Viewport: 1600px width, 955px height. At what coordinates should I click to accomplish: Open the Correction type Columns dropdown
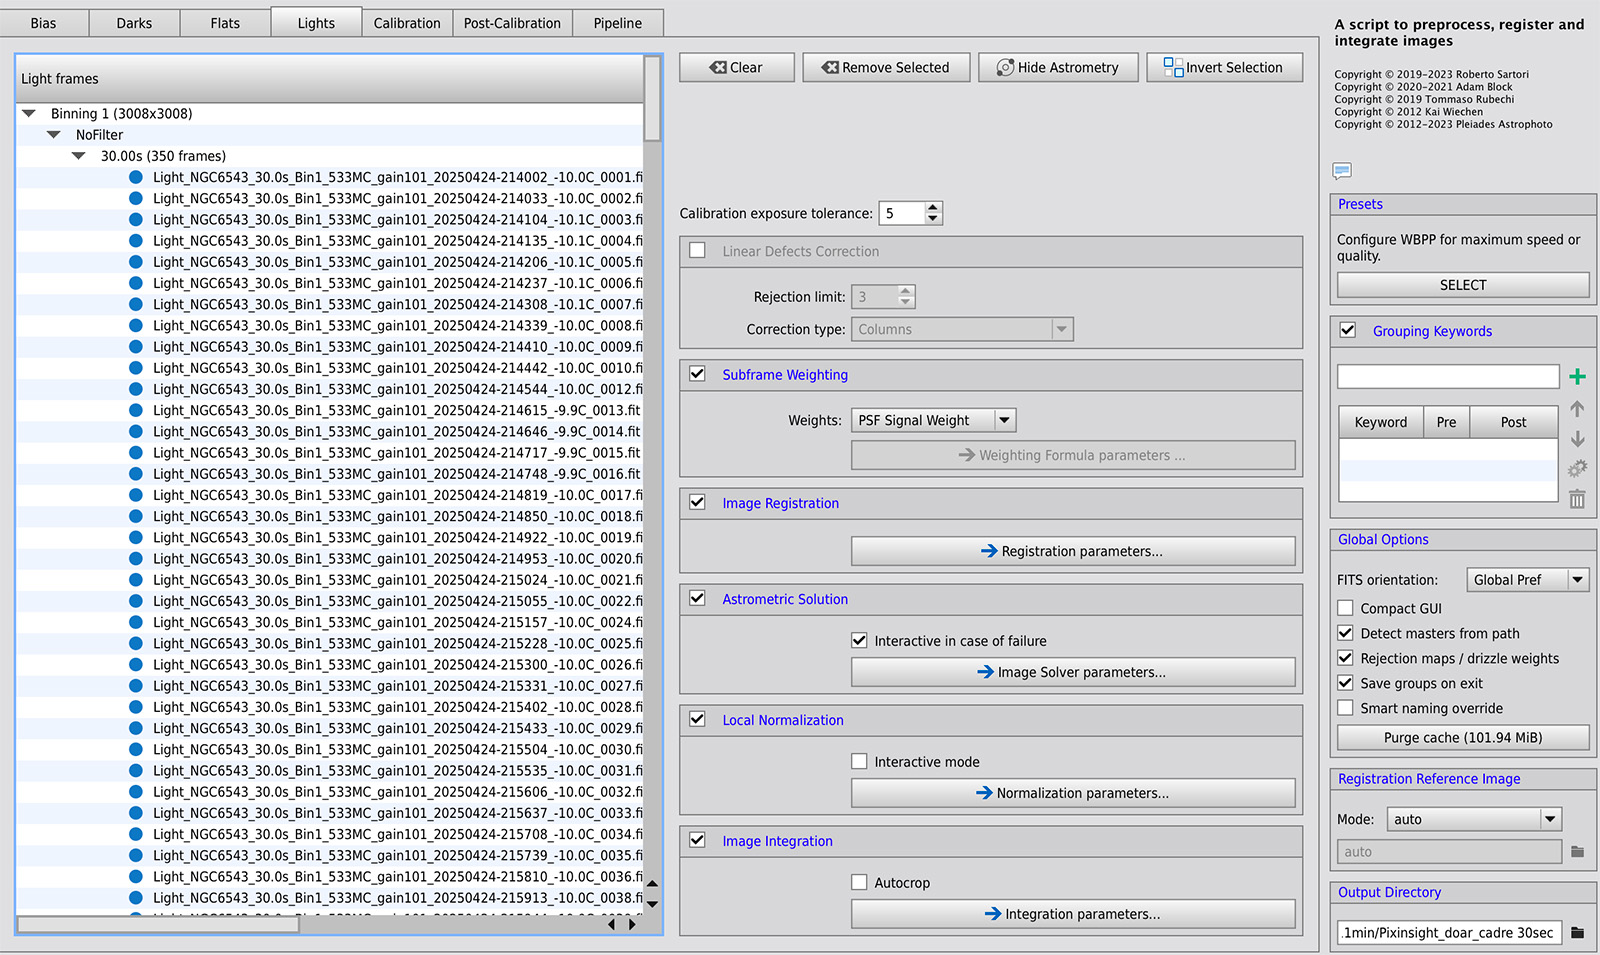pyautogui.click(x=962, y=329)
